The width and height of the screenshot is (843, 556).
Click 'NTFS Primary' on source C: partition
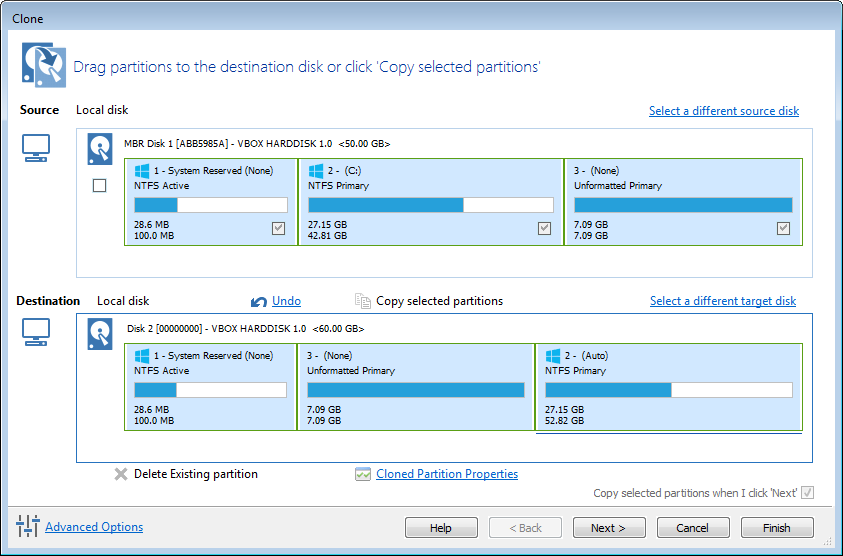click(339, 186)
